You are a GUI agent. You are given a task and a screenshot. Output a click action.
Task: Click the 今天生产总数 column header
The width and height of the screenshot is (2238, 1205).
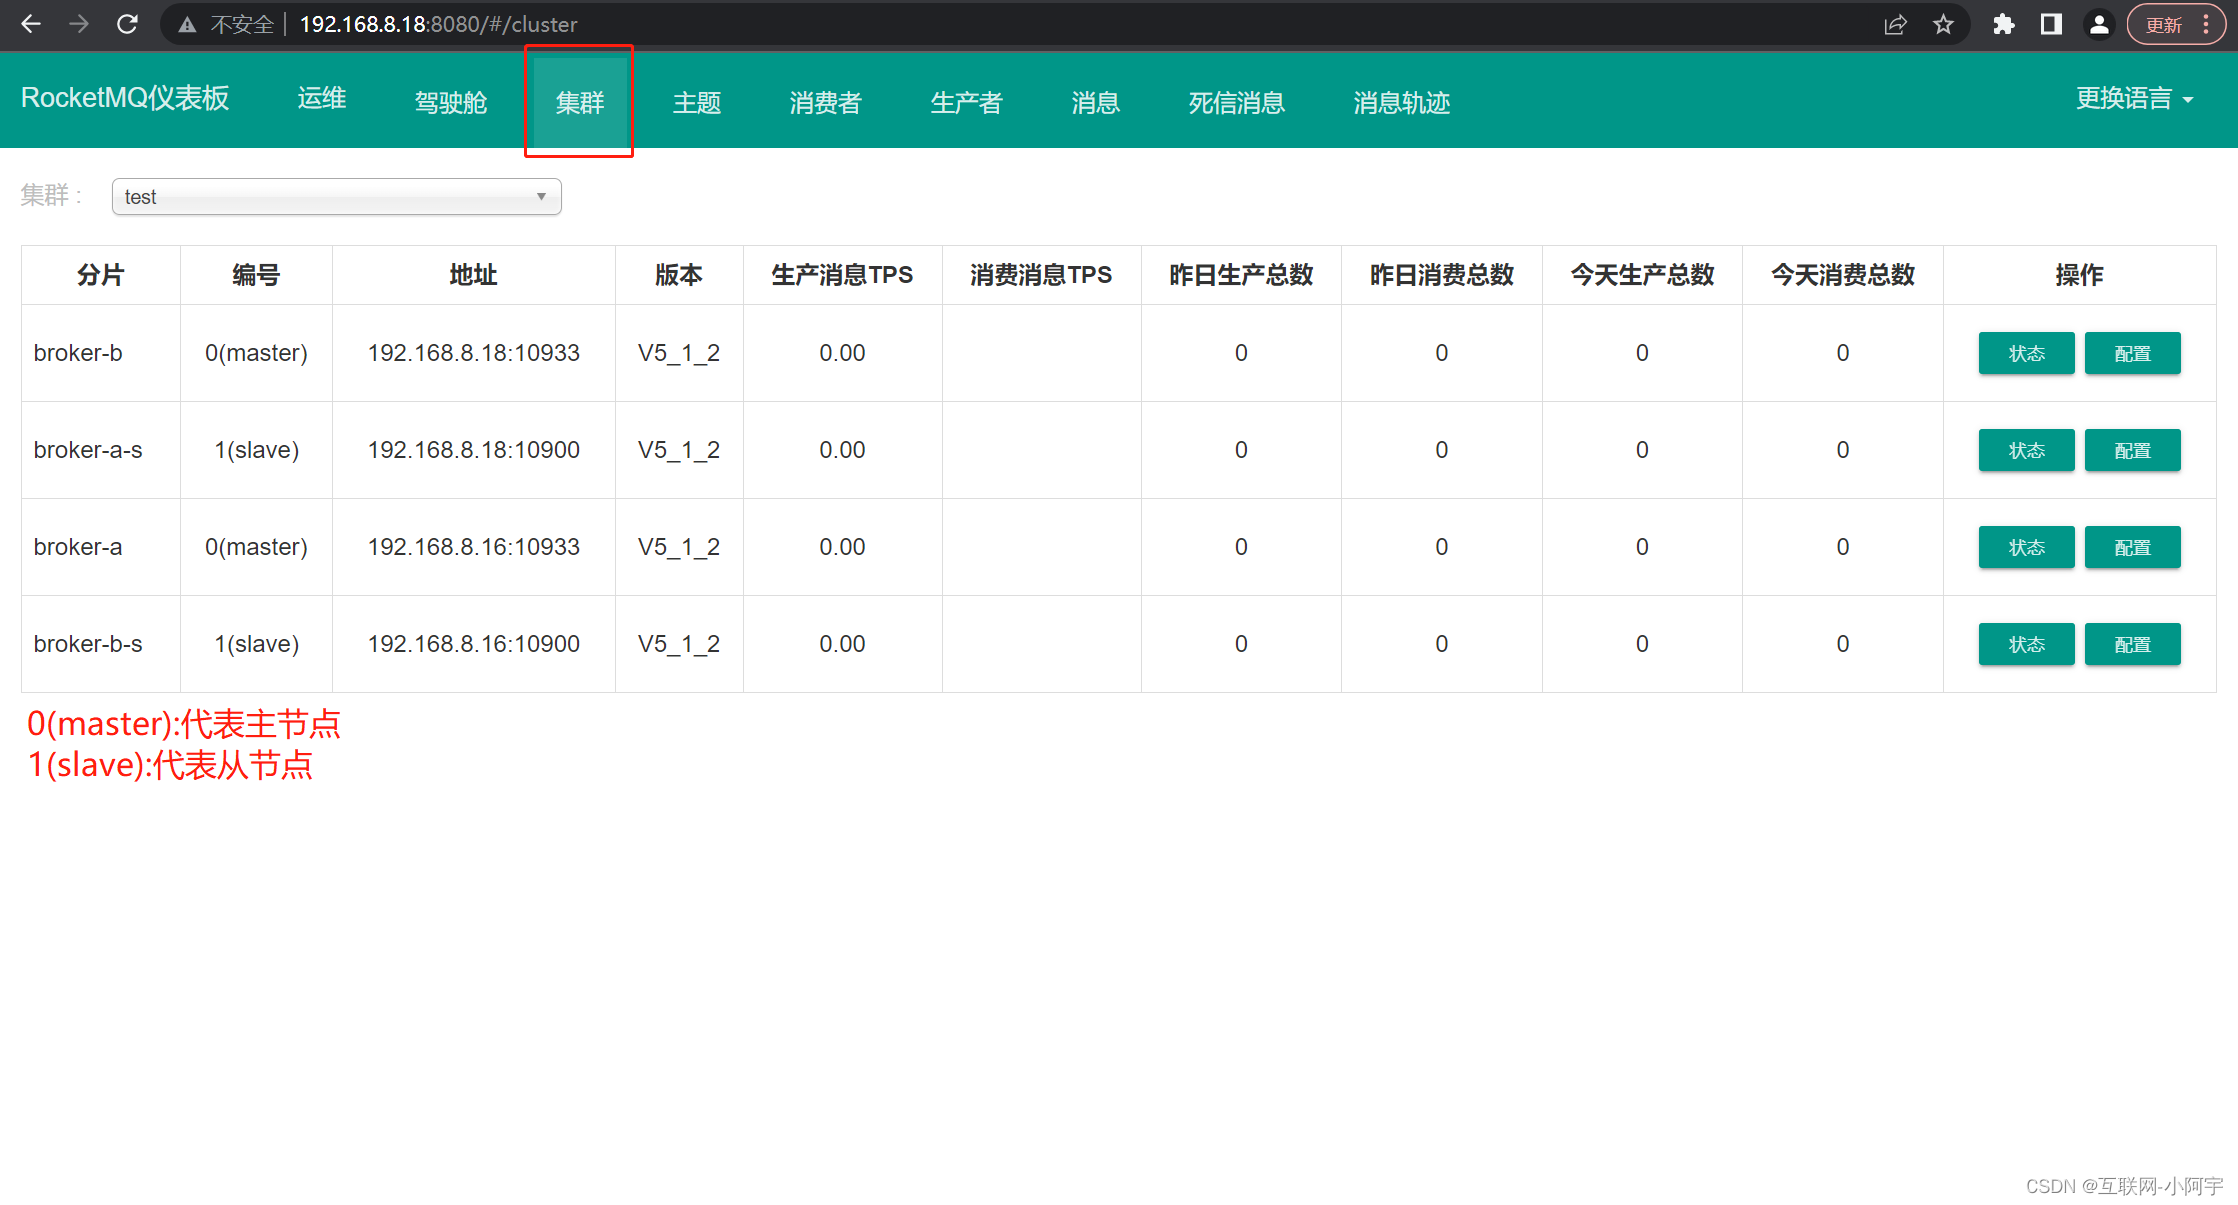(1642, 275)
